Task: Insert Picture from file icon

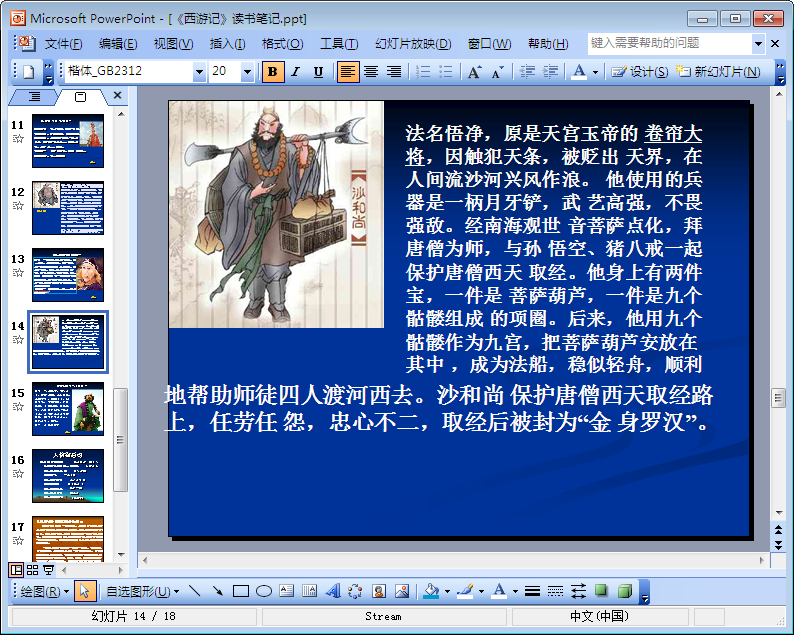Action: click(x=402, y=591)
